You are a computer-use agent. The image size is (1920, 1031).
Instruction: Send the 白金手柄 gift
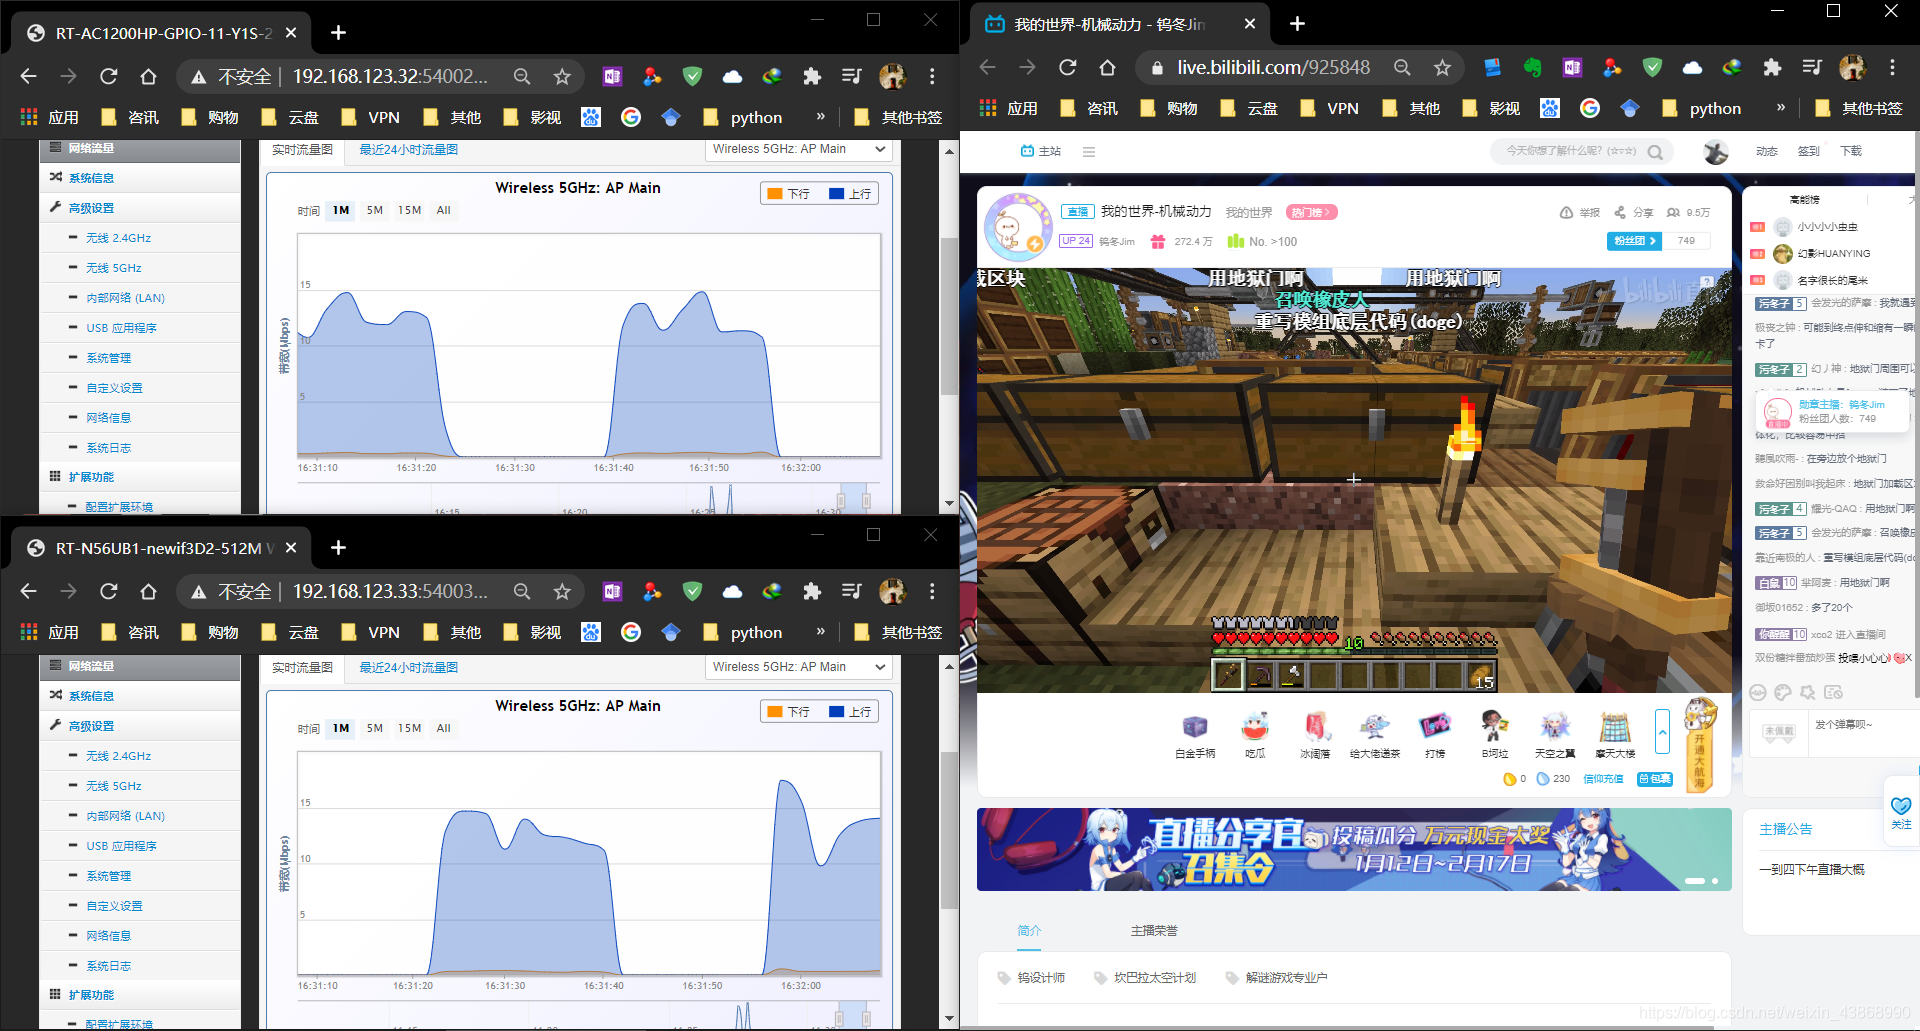[x=1195, y=736]
